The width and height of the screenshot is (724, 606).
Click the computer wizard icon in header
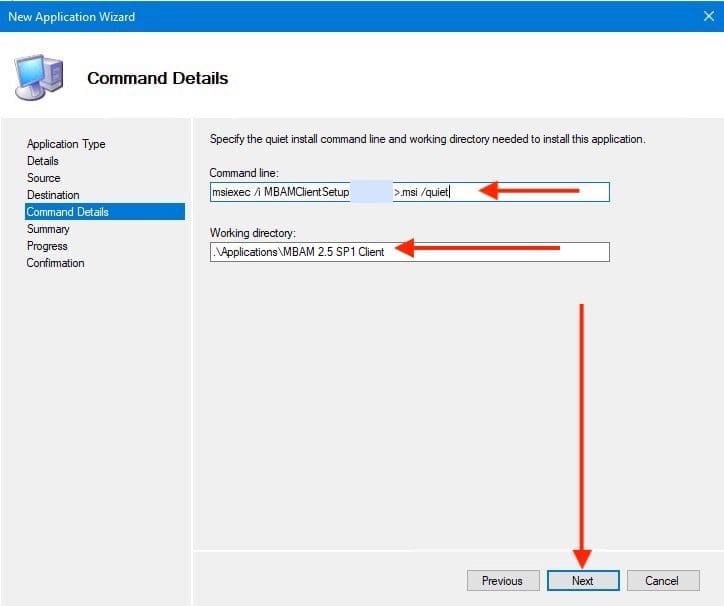pos(40,77)
